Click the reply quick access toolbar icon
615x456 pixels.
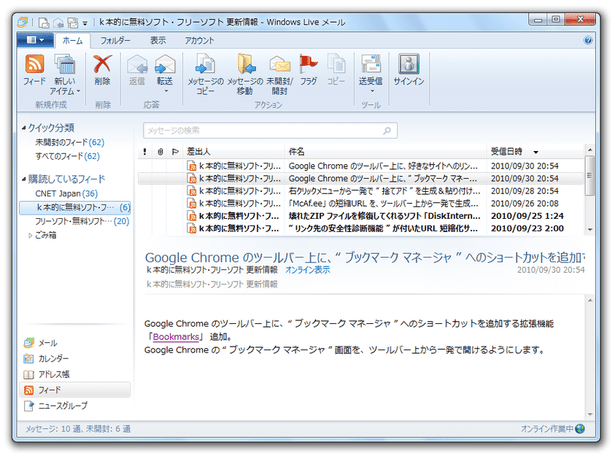click(x=58, y=23)
